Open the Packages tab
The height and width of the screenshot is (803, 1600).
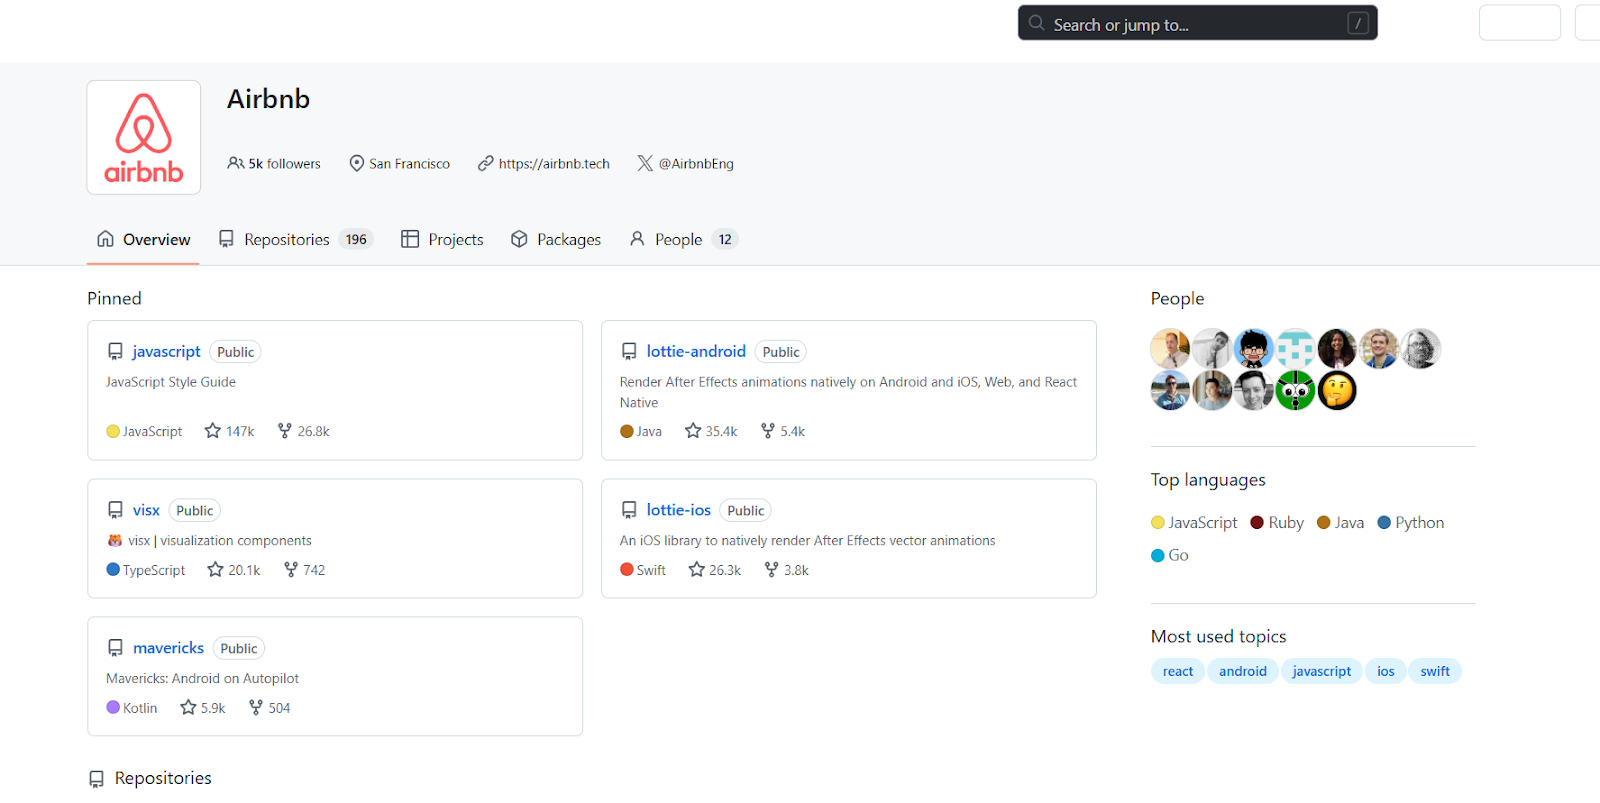555,239
